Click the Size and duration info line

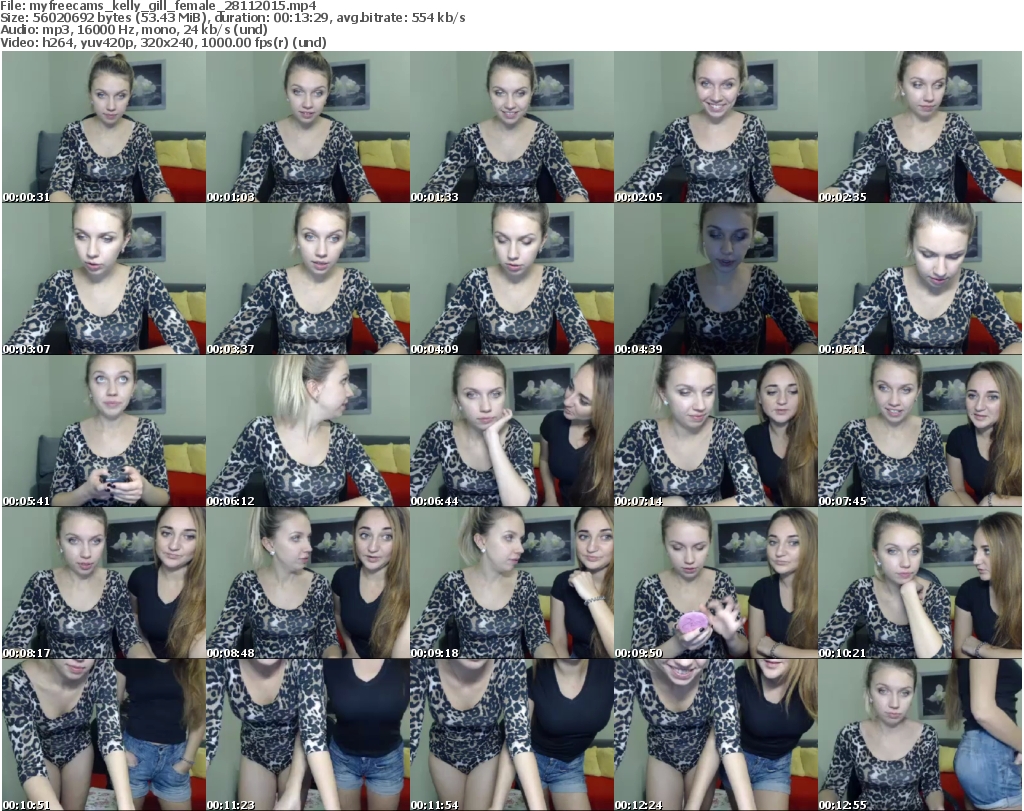tap(232, 18)
